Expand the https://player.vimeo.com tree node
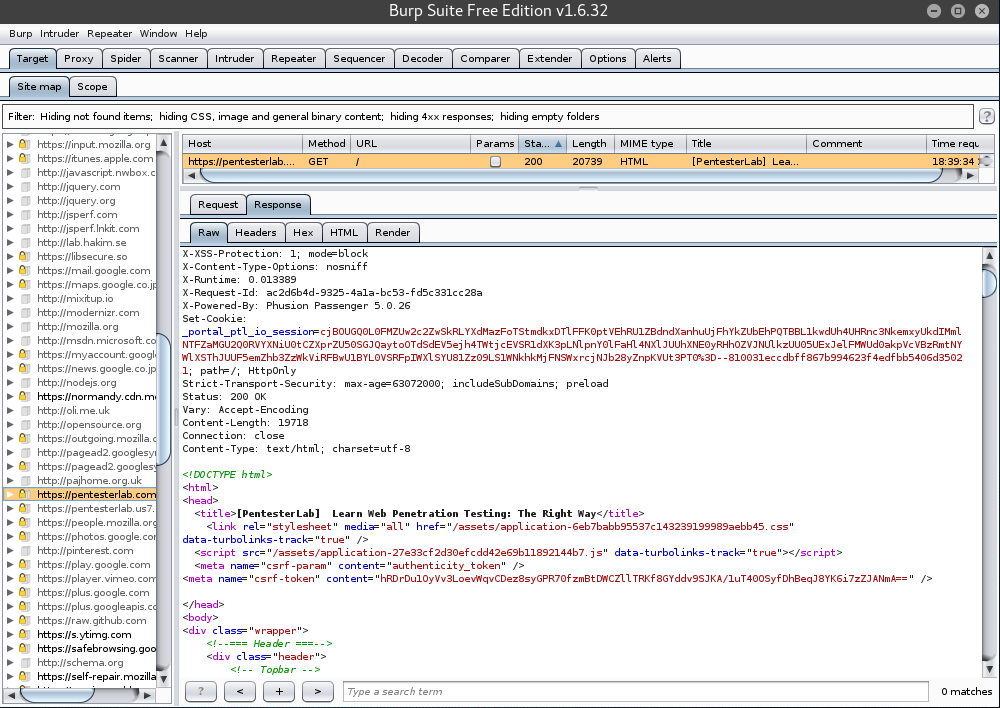1000x708 pixels. (x=10, y=579)
